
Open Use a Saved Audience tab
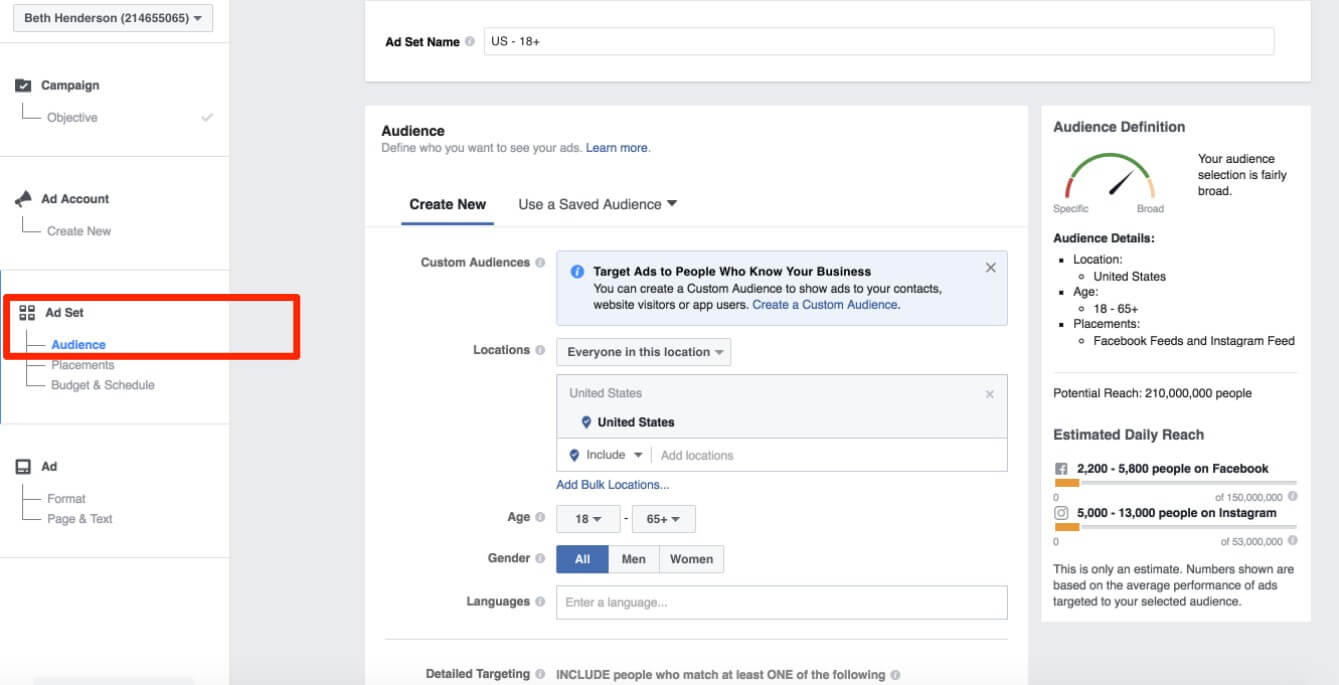coord(597,204)
